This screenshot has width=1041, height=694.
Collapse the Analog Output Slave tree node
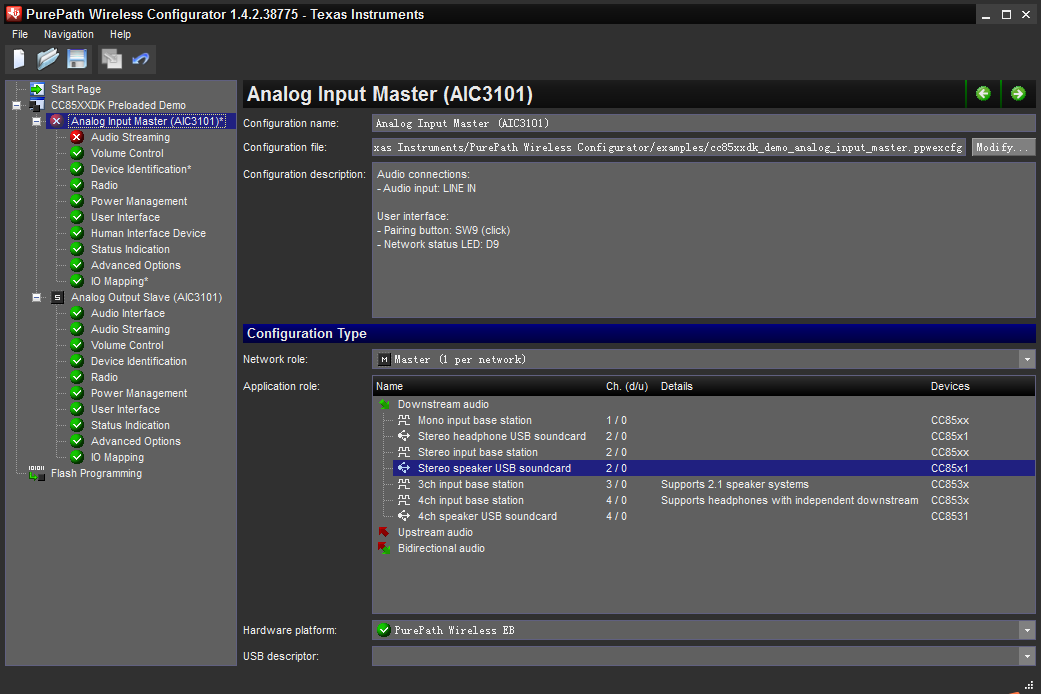(37, 298)
